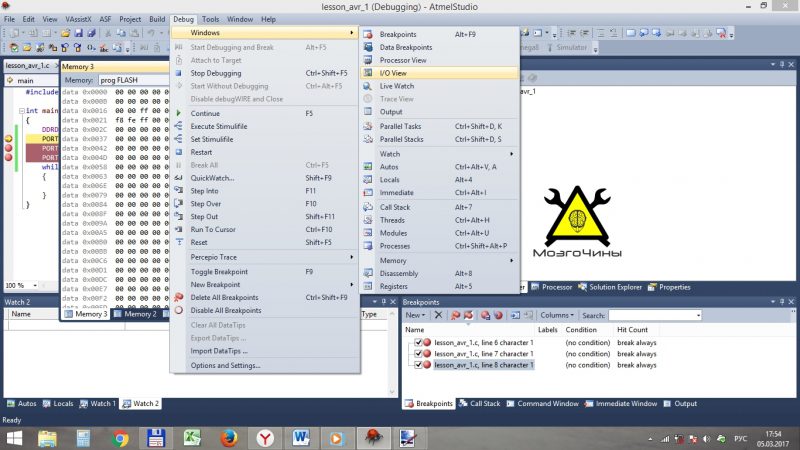Open the Columns dropdown in Breakpoints panel

pyautogui.click(x=557, y=315)
